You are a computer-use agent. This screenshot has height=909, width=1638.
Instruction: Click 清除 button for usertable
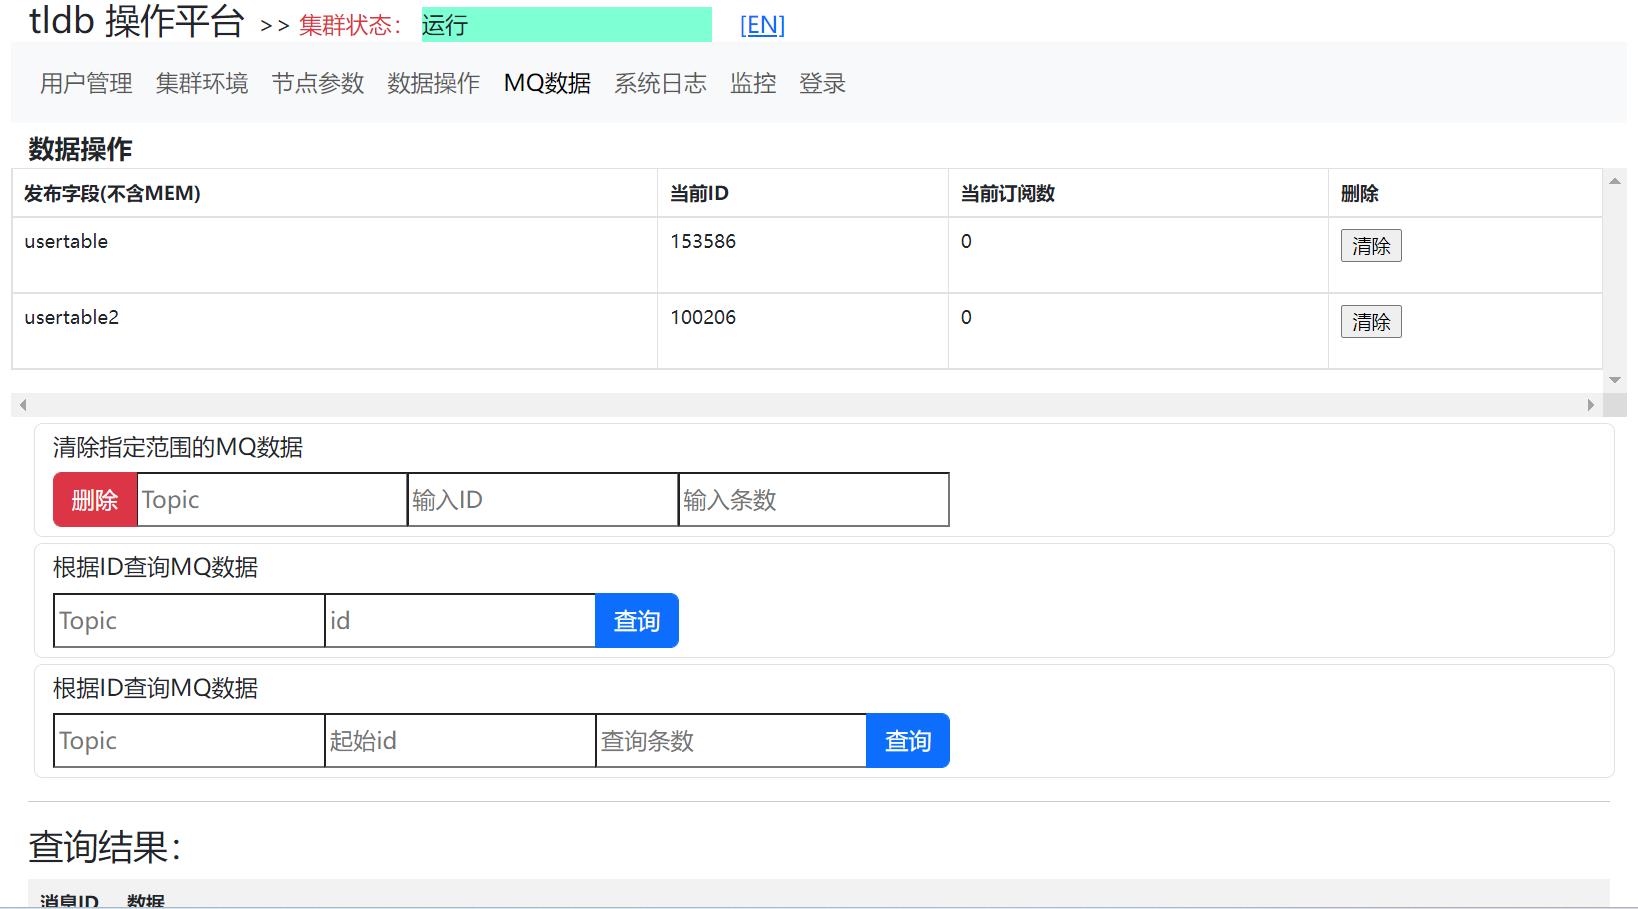point(1371,246)
